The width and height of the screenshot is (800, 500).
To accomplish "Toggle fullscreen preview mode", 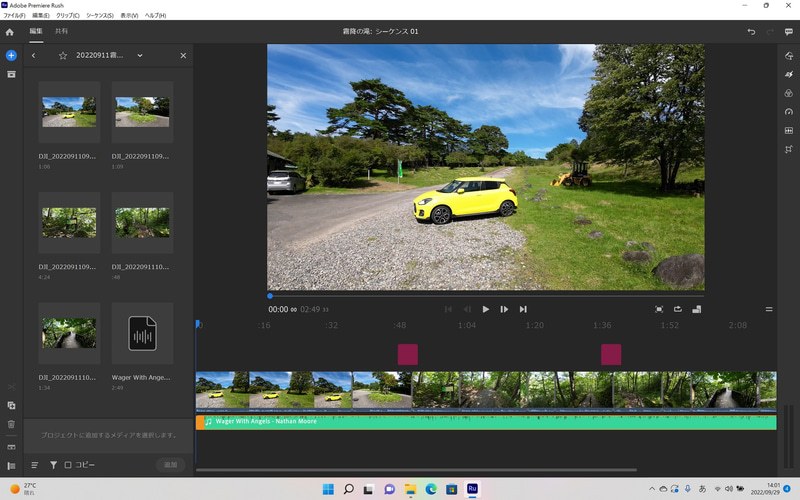I will (659, 309).
